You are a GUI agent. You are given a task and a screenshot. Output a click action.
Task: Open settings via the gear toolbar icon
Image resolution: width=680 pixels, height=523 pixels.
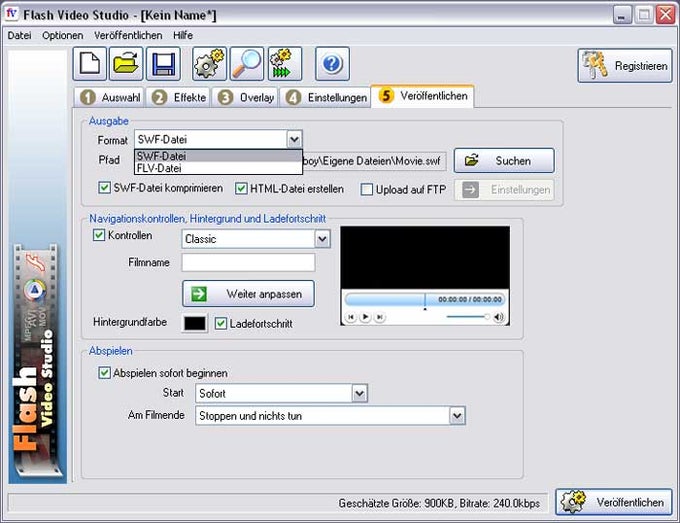209,64
